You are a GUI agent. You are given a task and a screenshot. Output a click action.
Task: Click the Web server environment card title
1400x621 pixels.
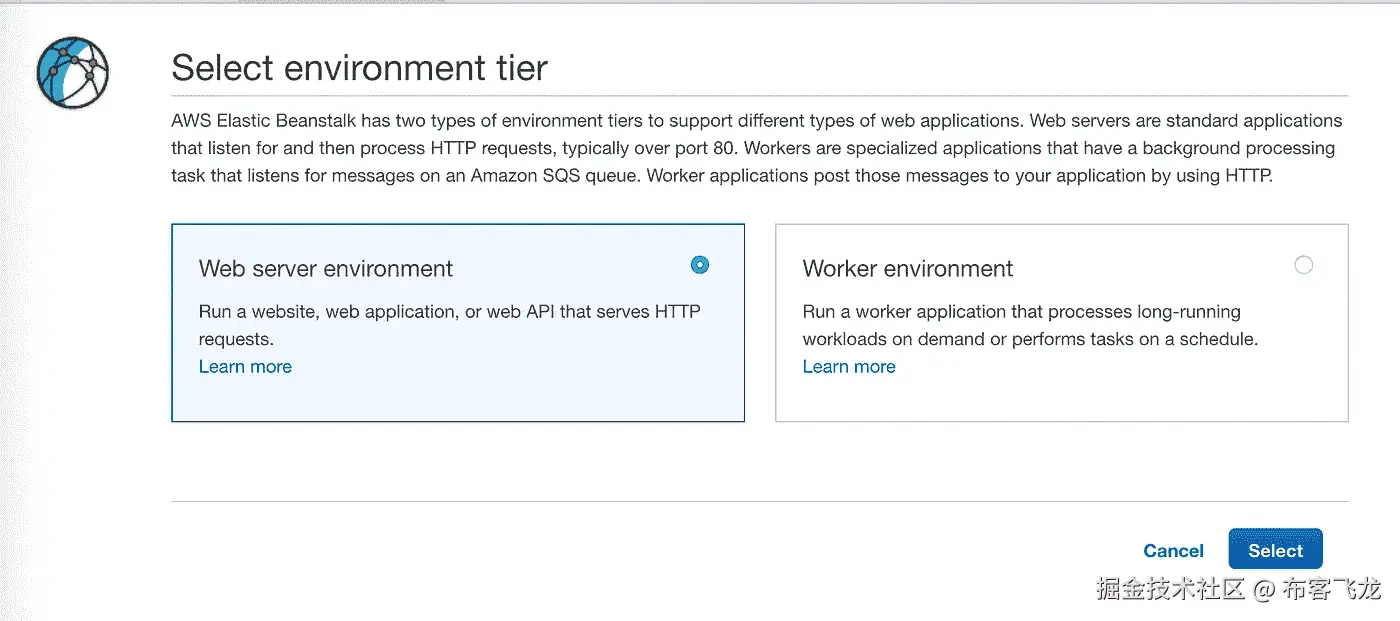pos(326,269)
